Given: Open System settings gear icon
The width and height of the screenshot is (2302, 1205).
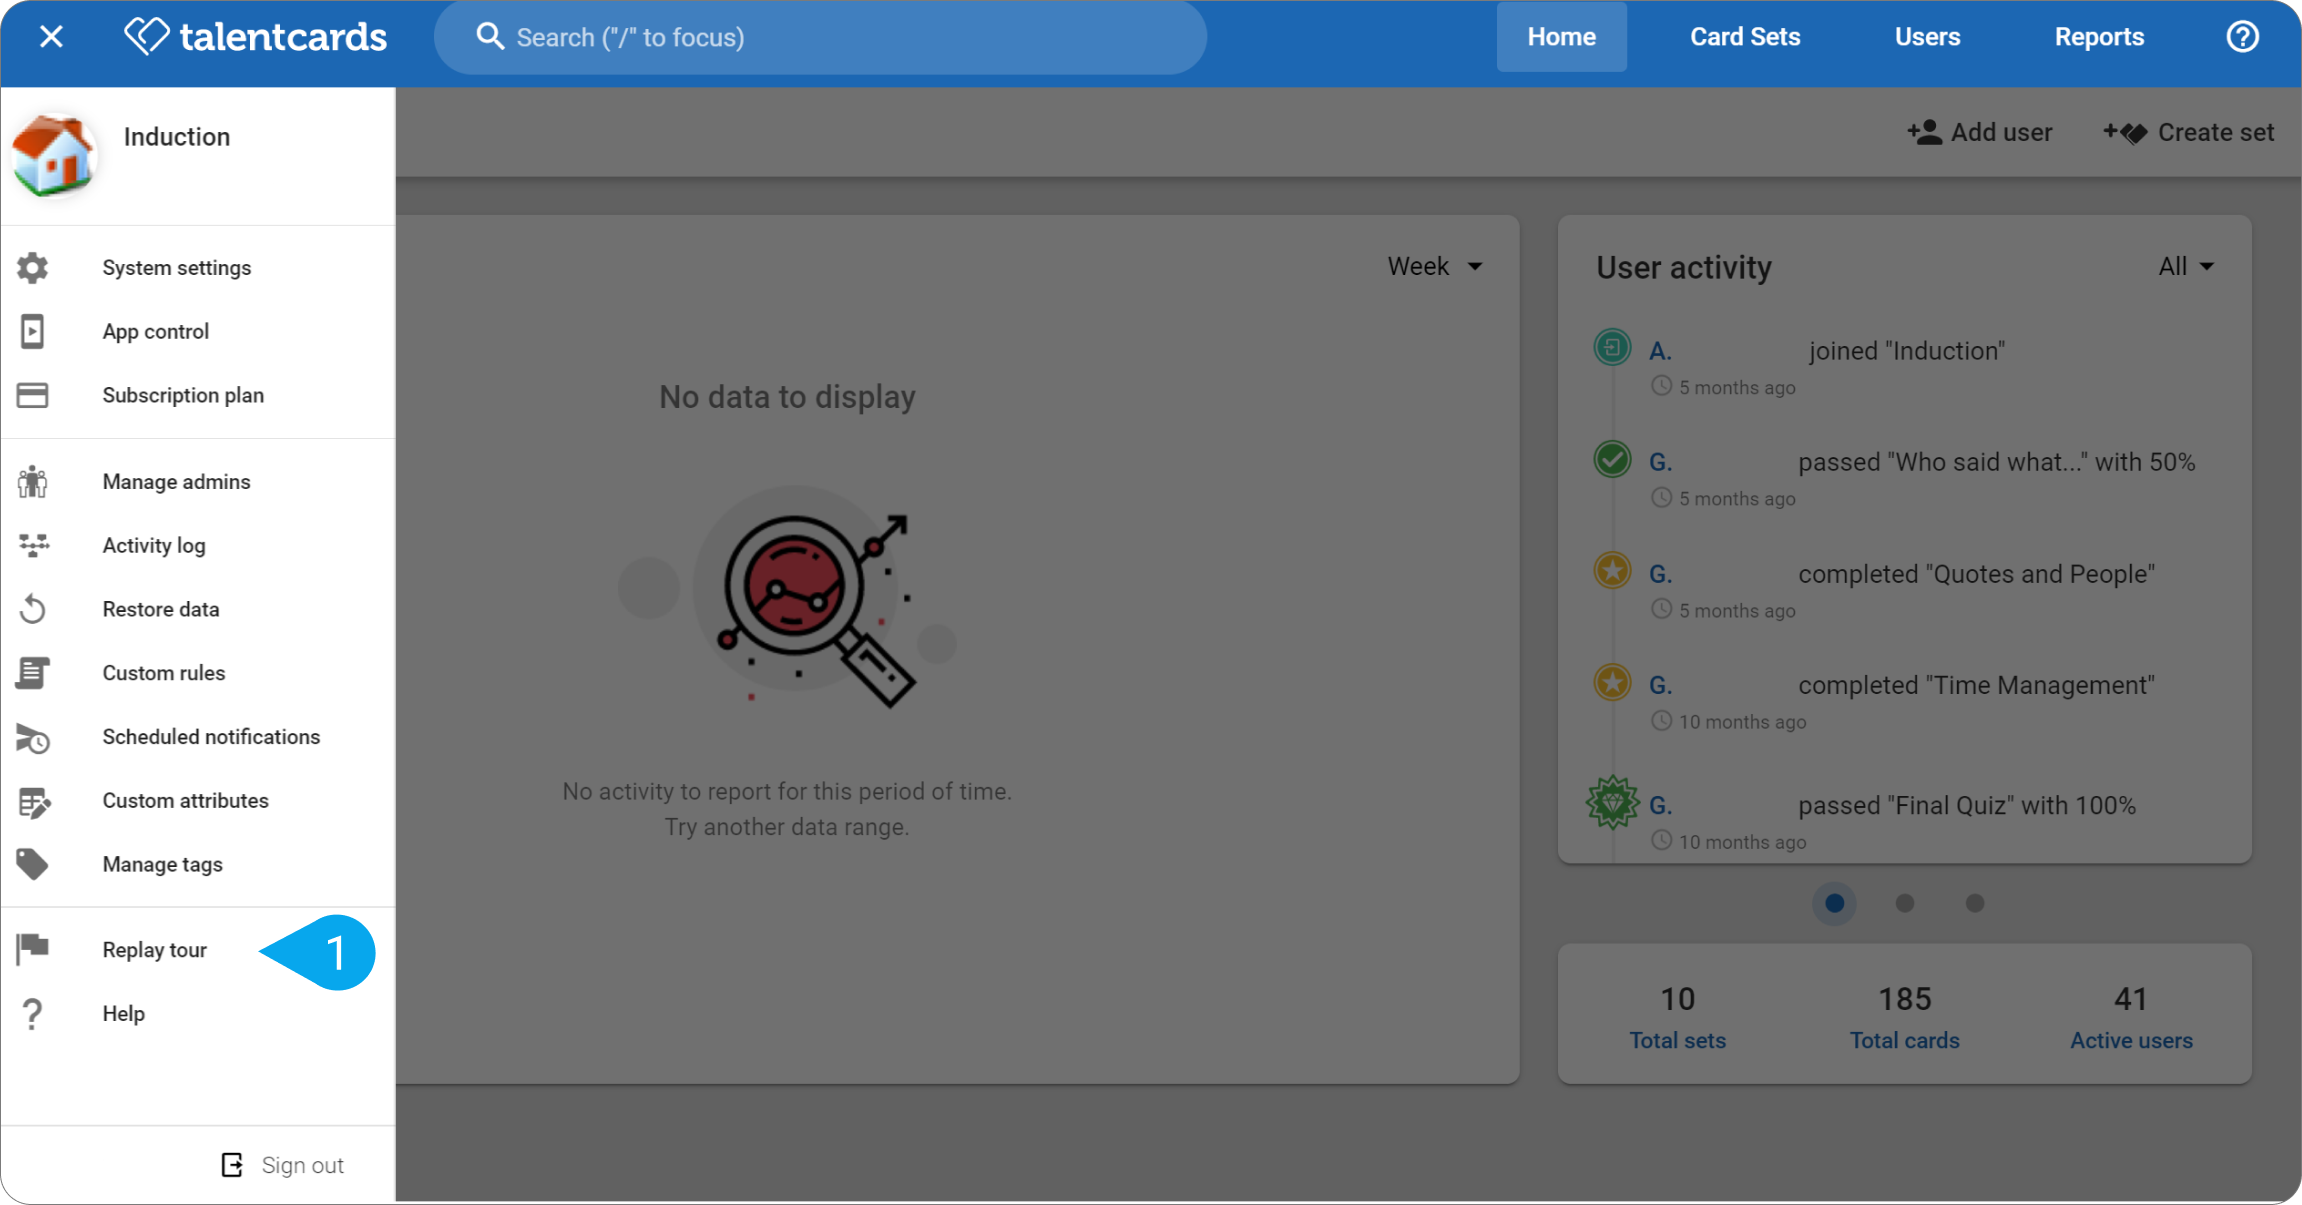Looking at the screenshot, I should 32,268.
